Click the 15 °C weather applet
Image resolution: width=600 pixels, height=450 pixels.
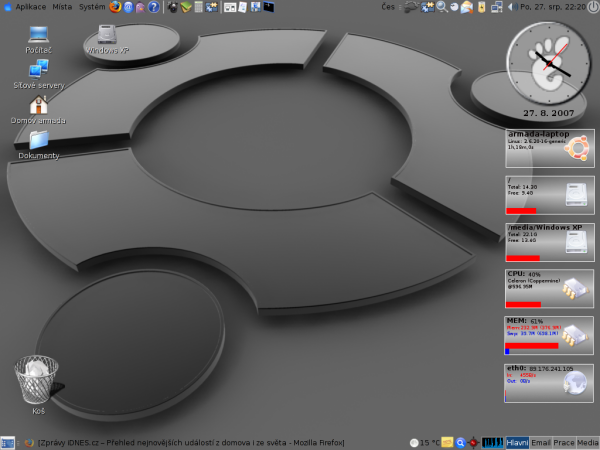(425, 443)
